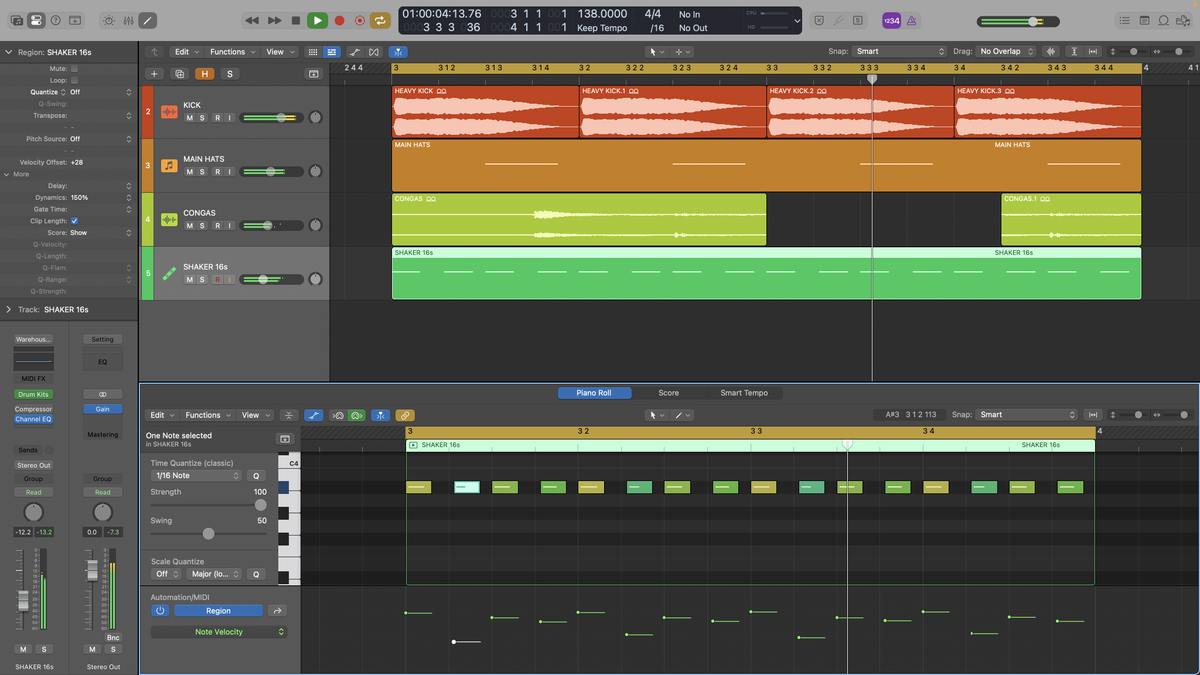Click the Bnc bounce button
Viewport: 1200px width, 675px height.
click(113, 638)
